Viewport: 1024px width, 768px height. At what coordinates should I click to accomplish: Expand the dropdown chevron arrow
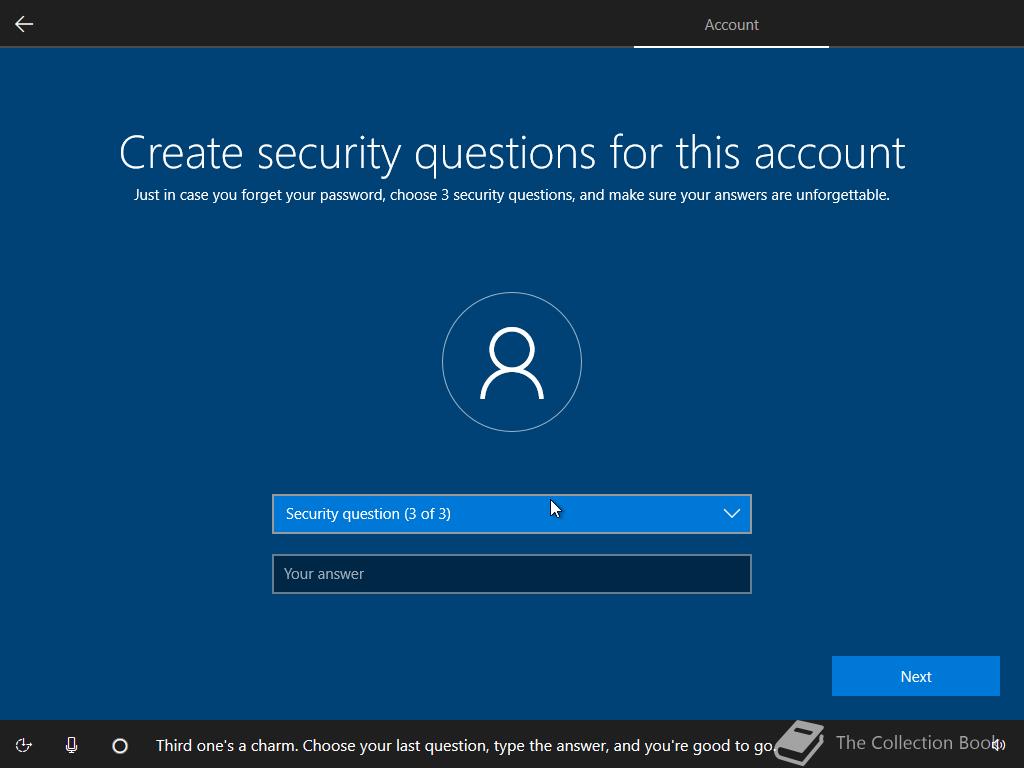click(x=731, y=514)
